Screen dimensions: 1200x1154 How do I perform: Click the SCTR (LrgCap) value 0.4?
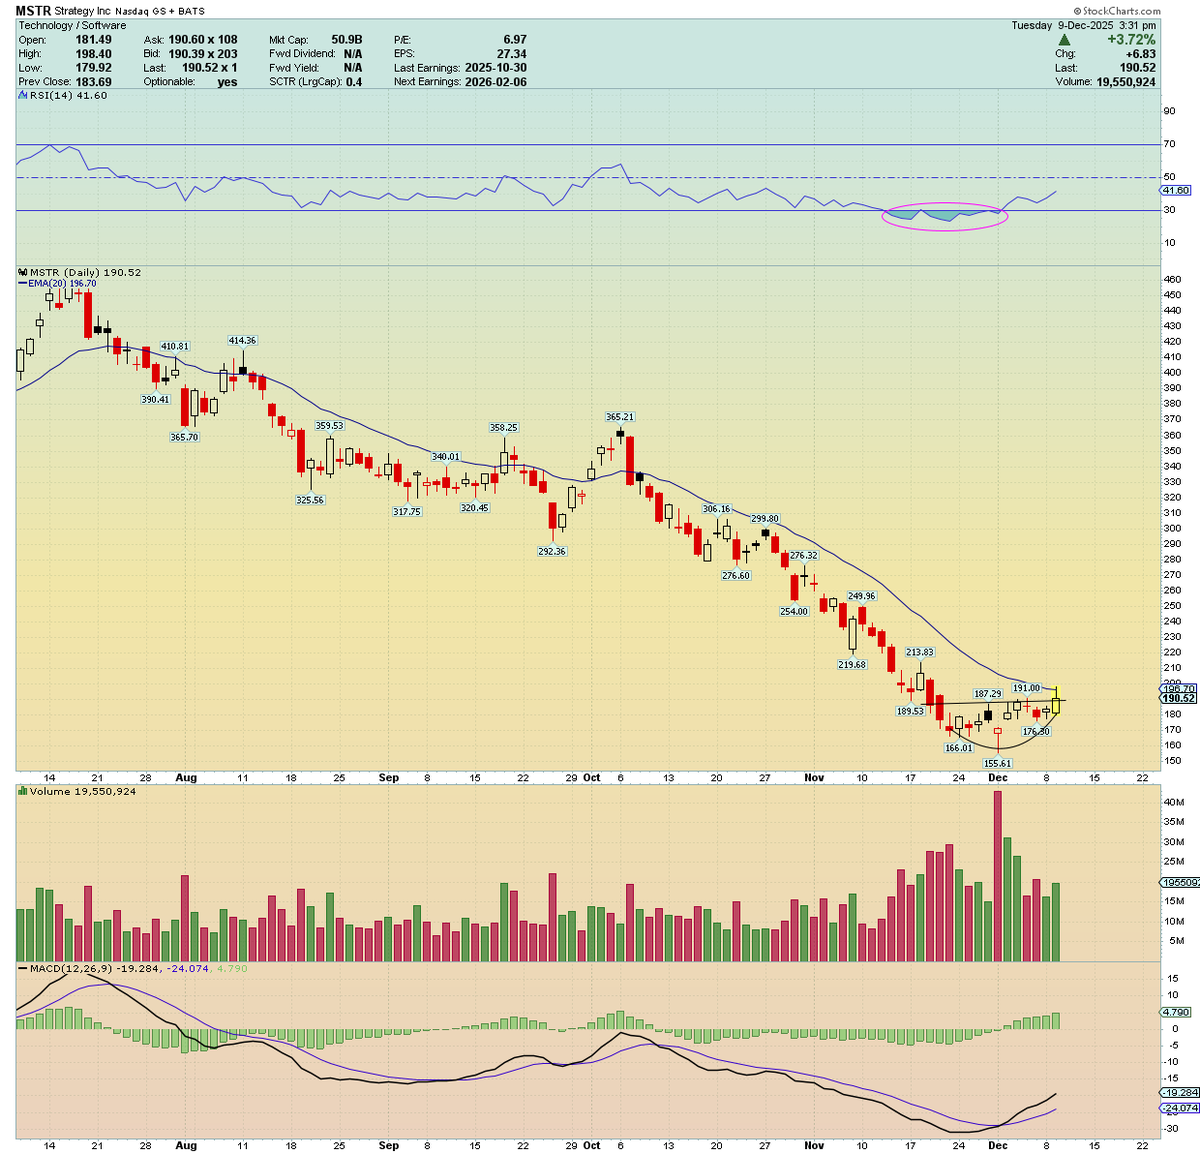point(354,82)
